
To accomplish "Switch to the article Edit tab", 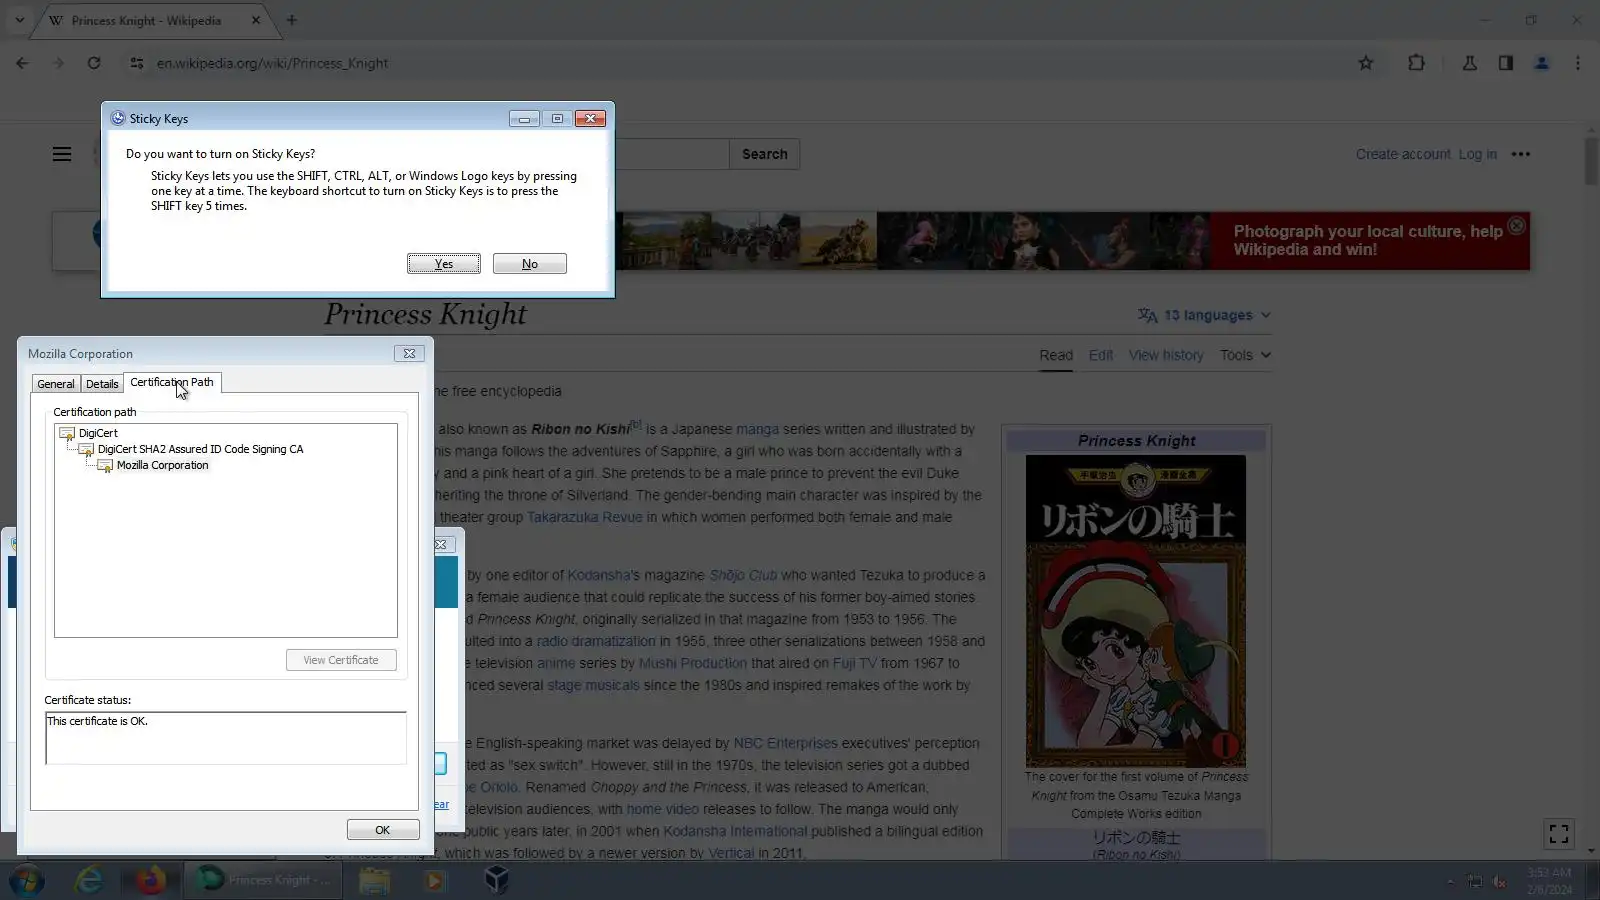I will 1101,355.
